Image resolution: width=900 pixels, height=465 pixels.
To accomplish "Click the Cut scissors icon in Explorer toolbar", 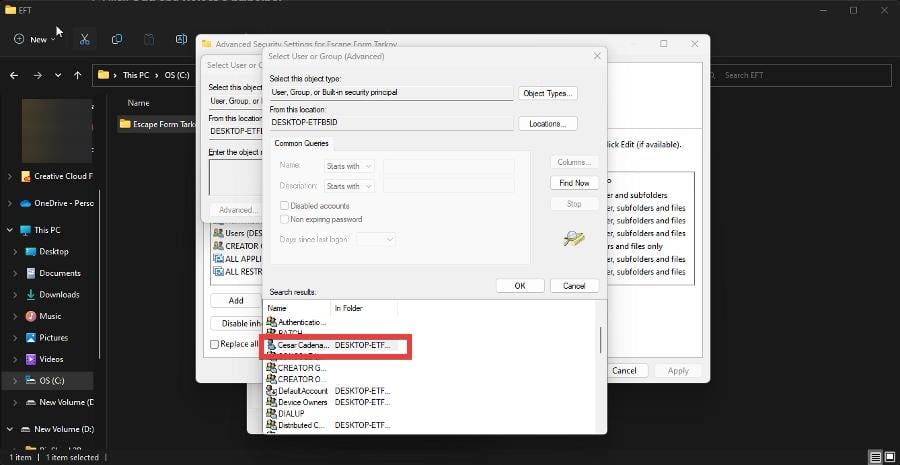I will point(85,39).
